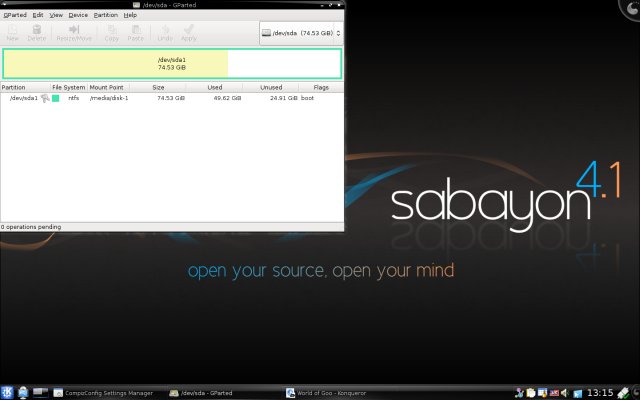Click the 49.62 GiB used value
Image resolution: width=640 pixels, height=400 pixels.
point(227,98)
